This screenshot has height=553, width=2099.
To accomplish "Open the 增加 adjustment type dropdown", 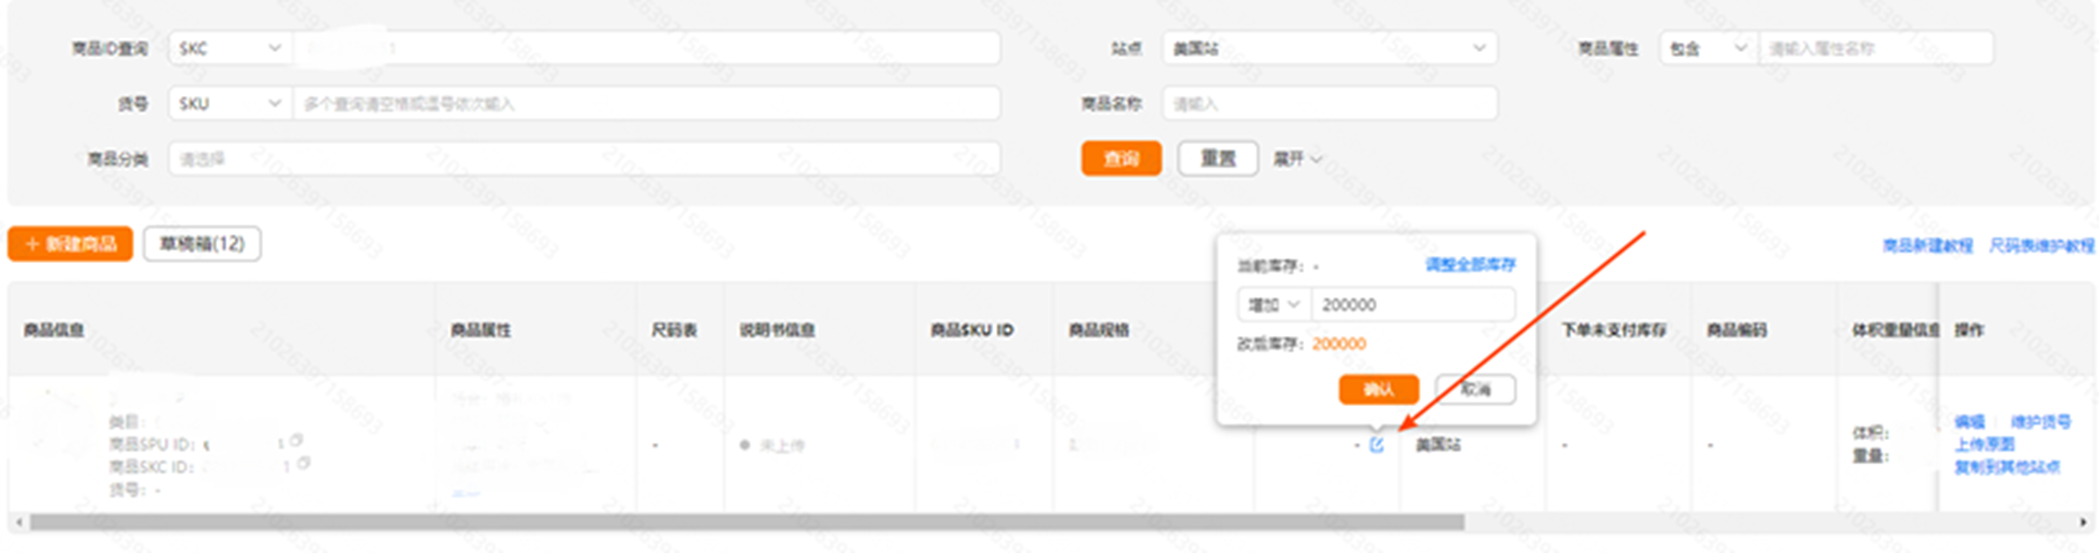I will point(1273,305).
